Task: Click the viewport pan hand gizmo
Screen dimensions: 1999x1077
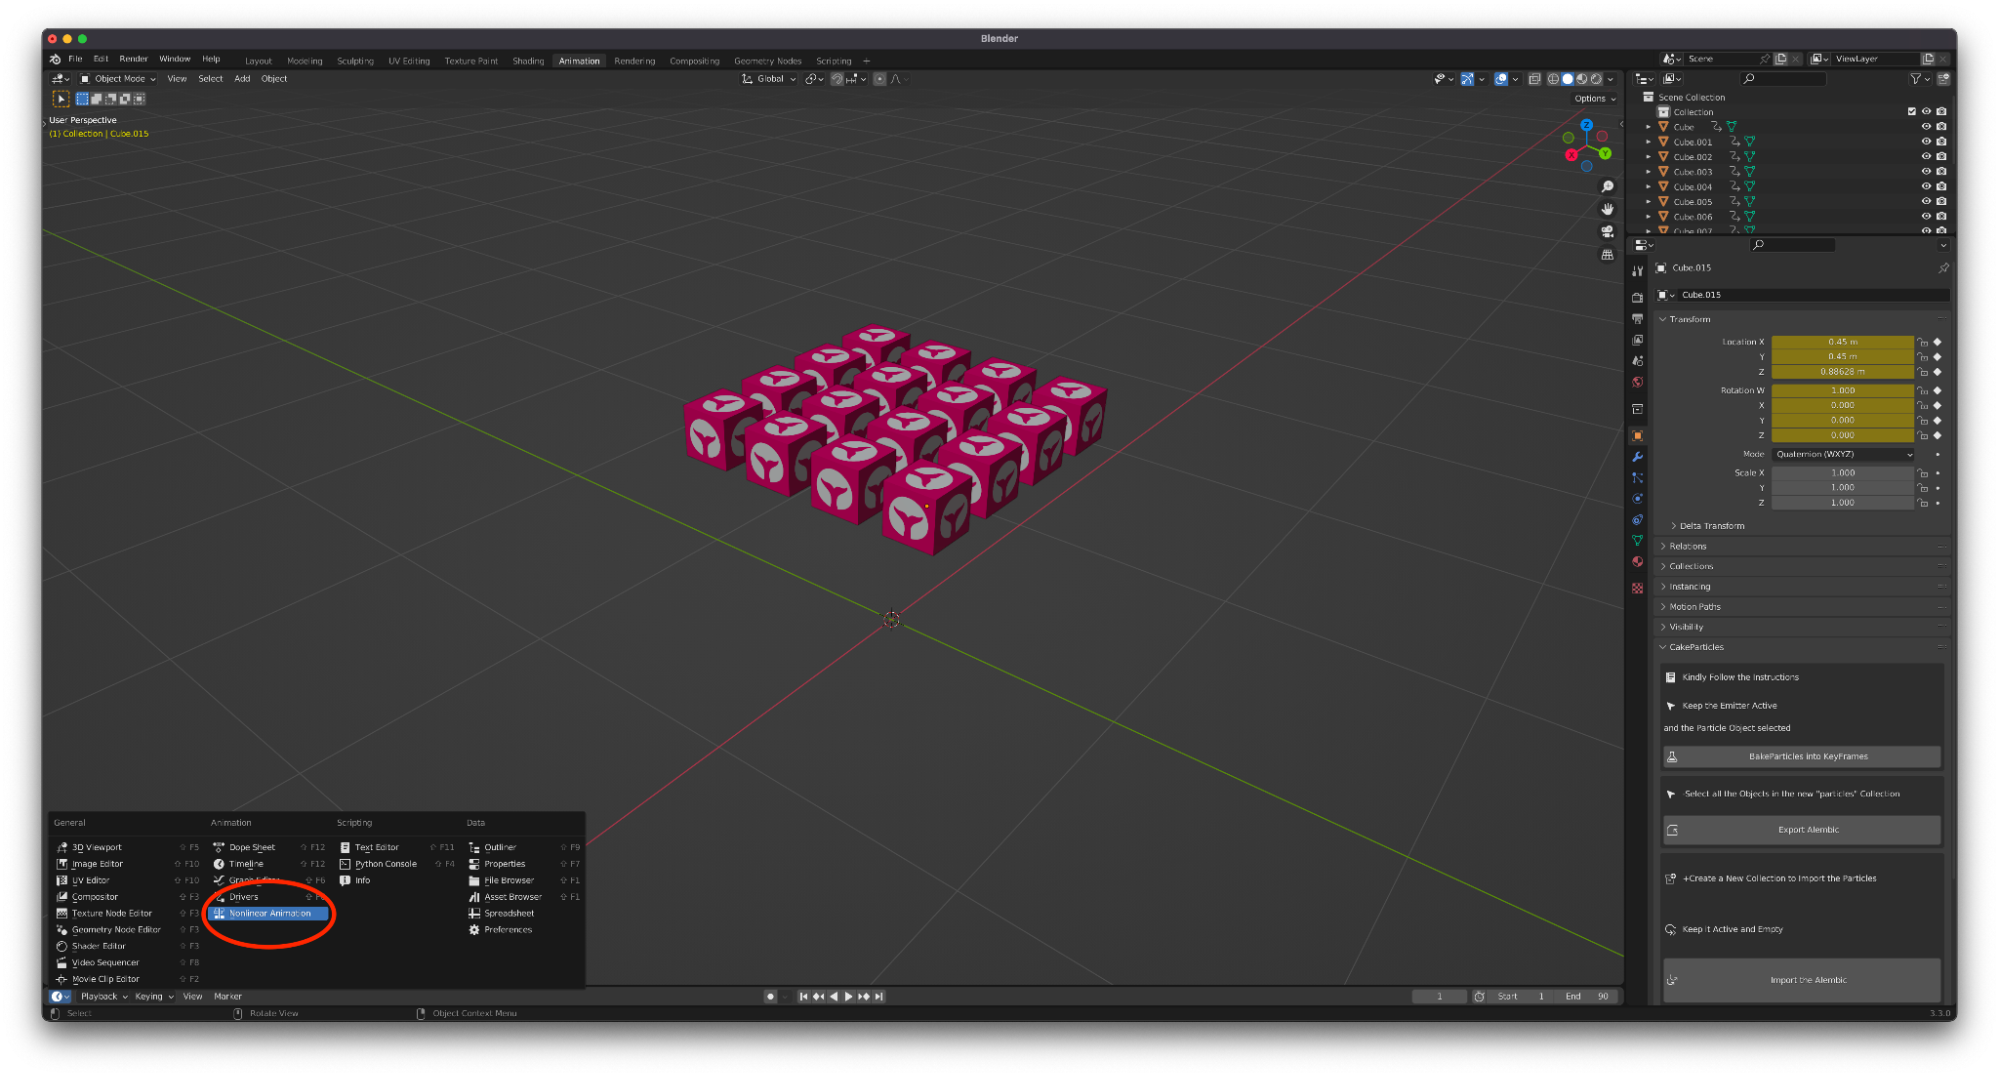Action: tap(1607, 209)
